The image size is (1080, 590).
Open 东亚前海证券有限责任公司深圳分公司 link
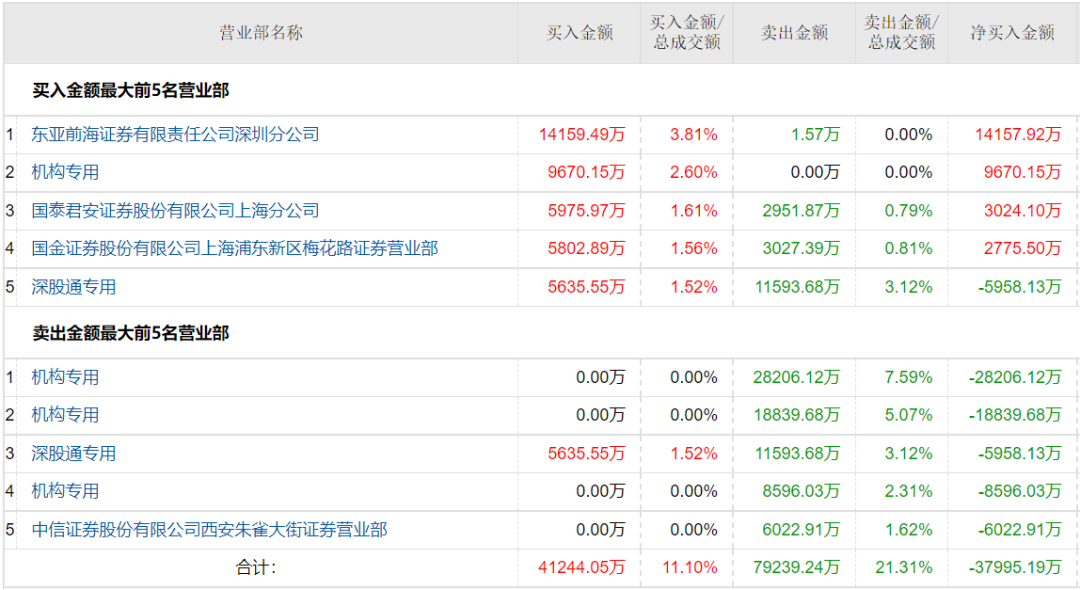point(175,134)
